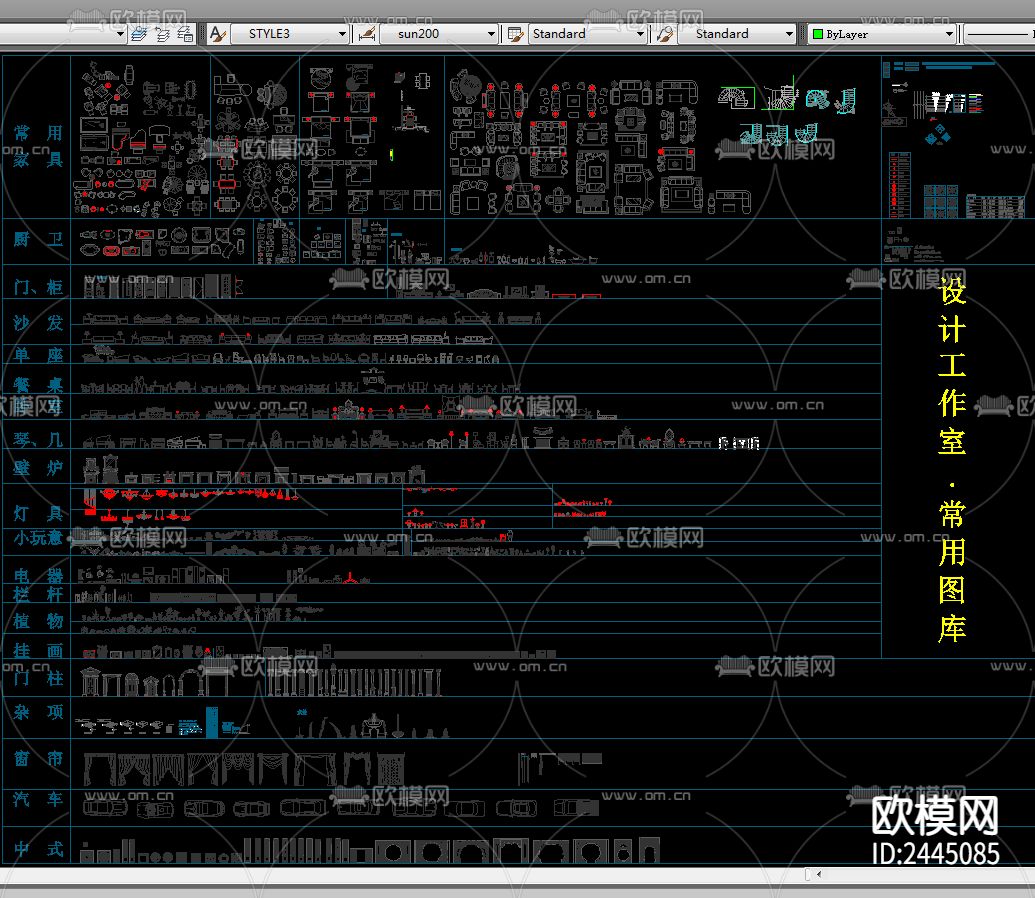Open the Table Style manager icon
This screenshot has width=1035, height=898.
pyautogui.click(x=516, y=34)
